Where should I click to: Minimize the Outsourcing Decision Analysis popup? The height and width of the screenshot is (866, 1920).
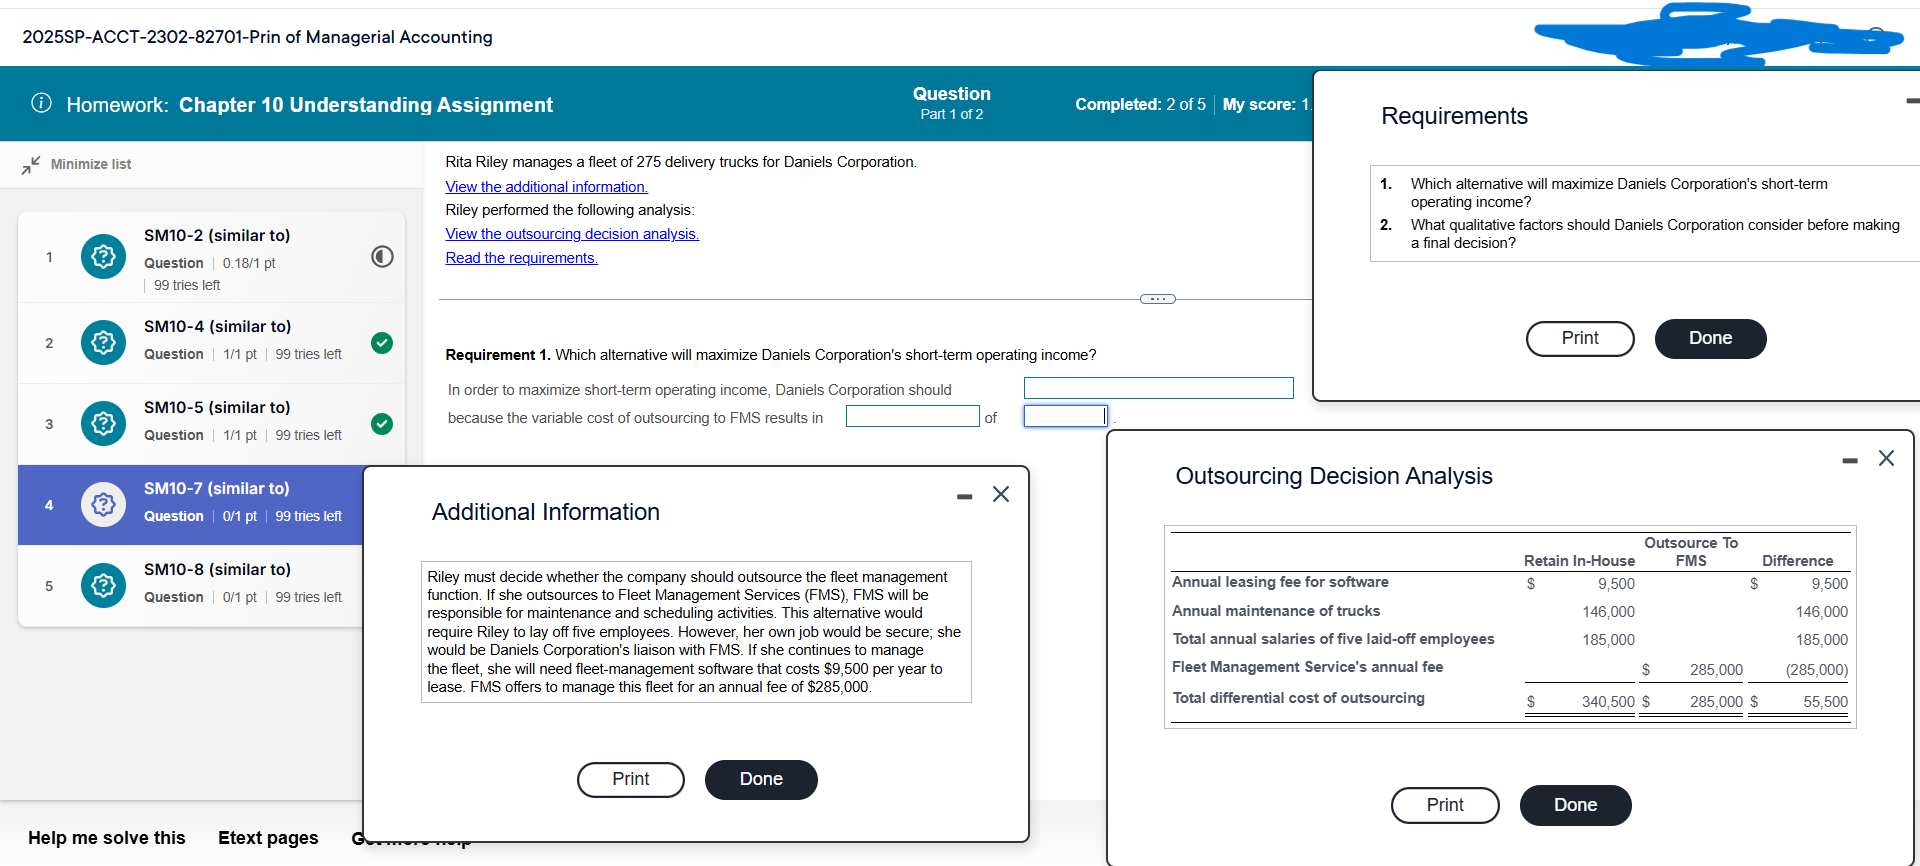(x=1850, y=460)
